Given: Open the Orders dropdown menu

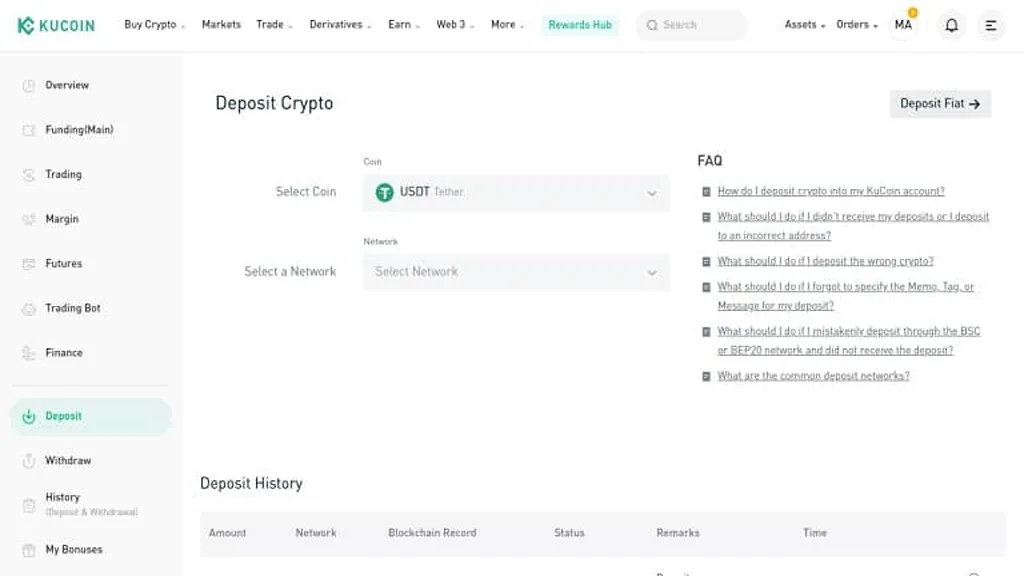Looking at the screenshot, I should (857, 25).
